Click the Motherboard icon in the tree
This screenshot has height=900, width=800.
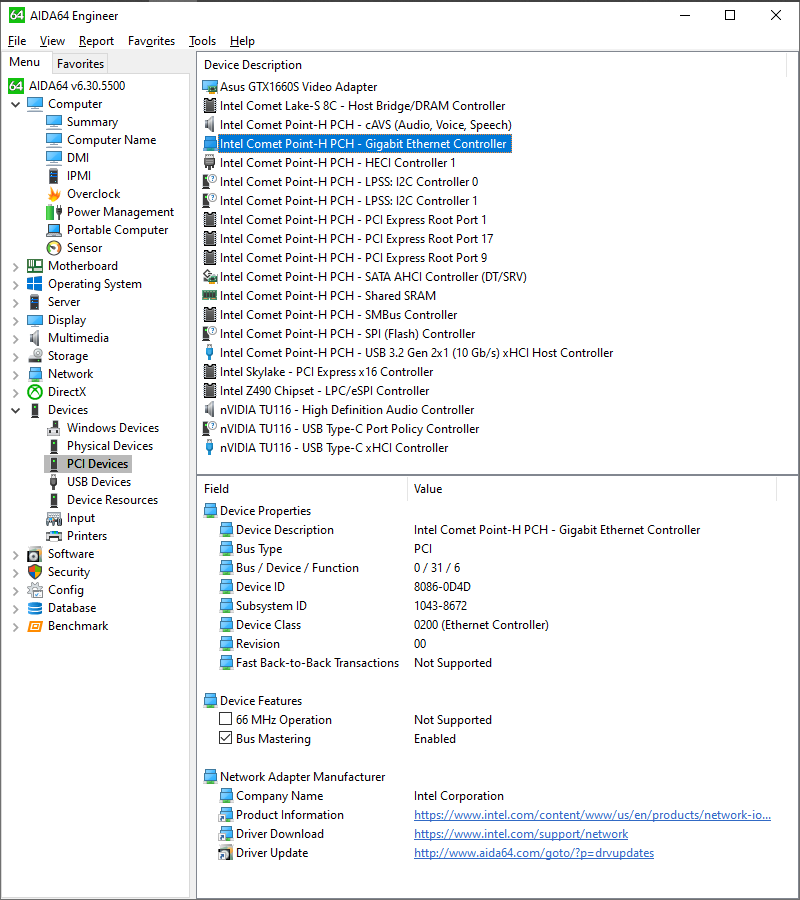35,266
